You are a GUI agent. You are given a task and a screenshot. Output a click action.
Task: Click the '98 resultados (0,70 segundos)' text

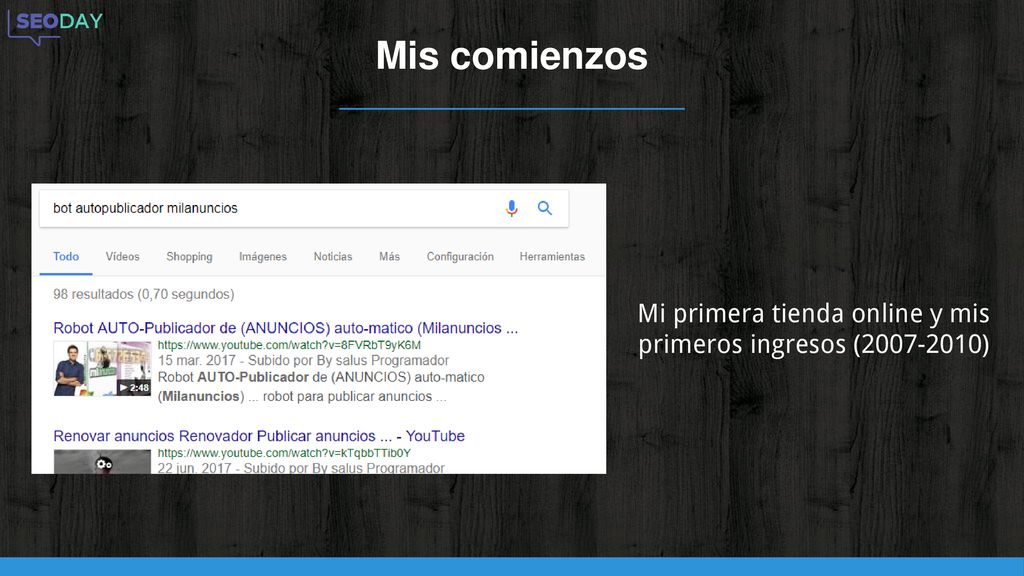pyautogui.click(x=144, y=295)
